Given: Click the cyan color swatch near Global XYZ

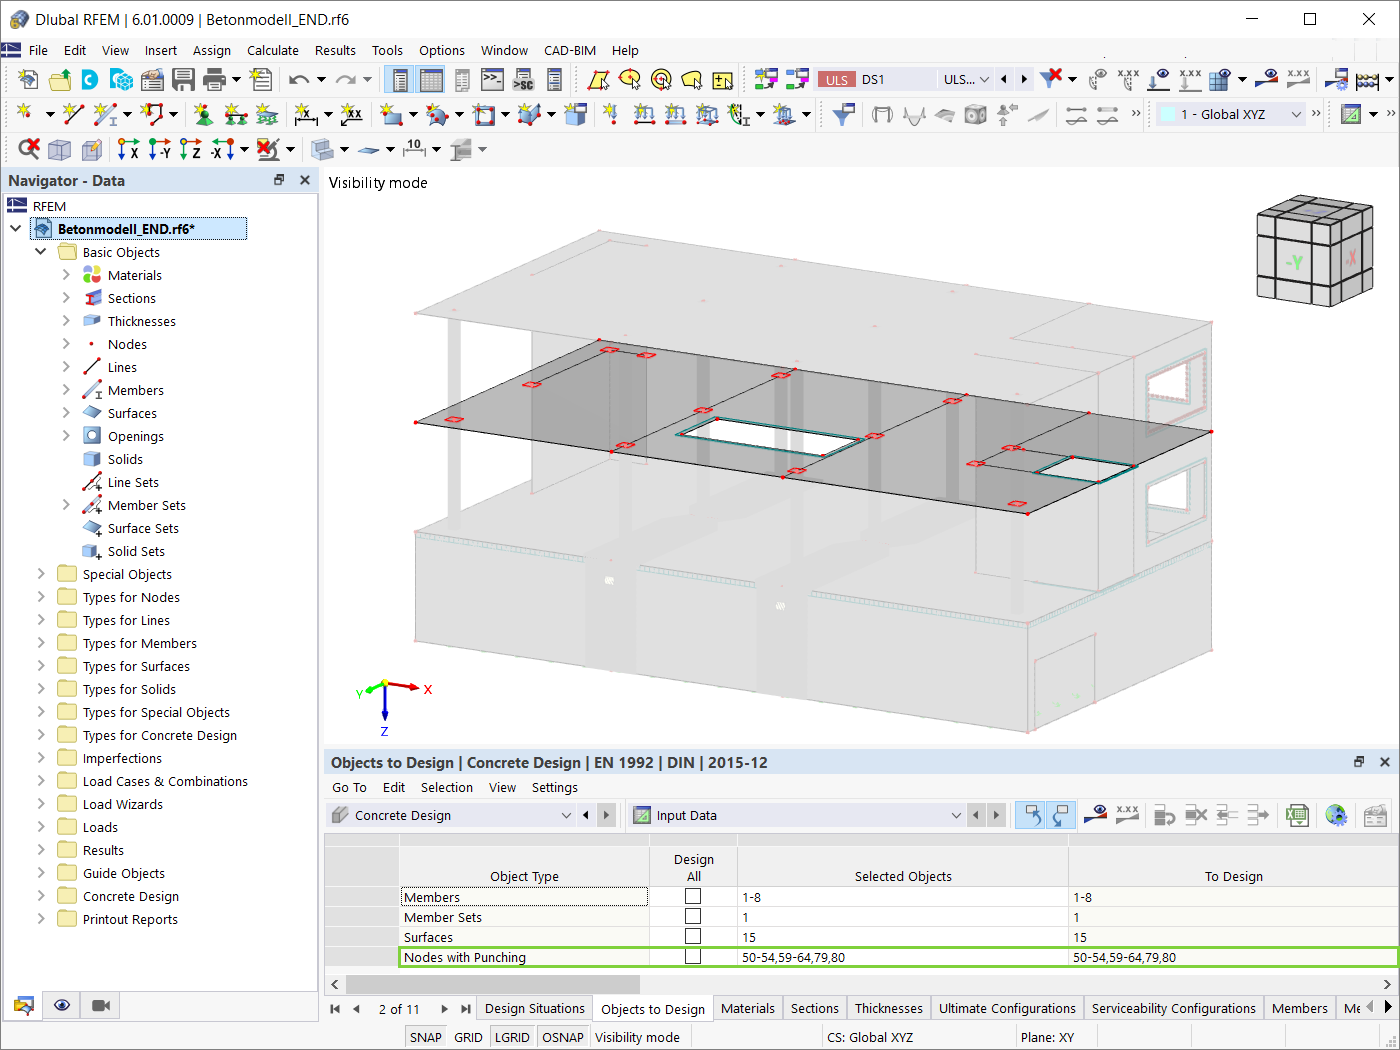Looking at the screenshot, I should coord(1168,114).
